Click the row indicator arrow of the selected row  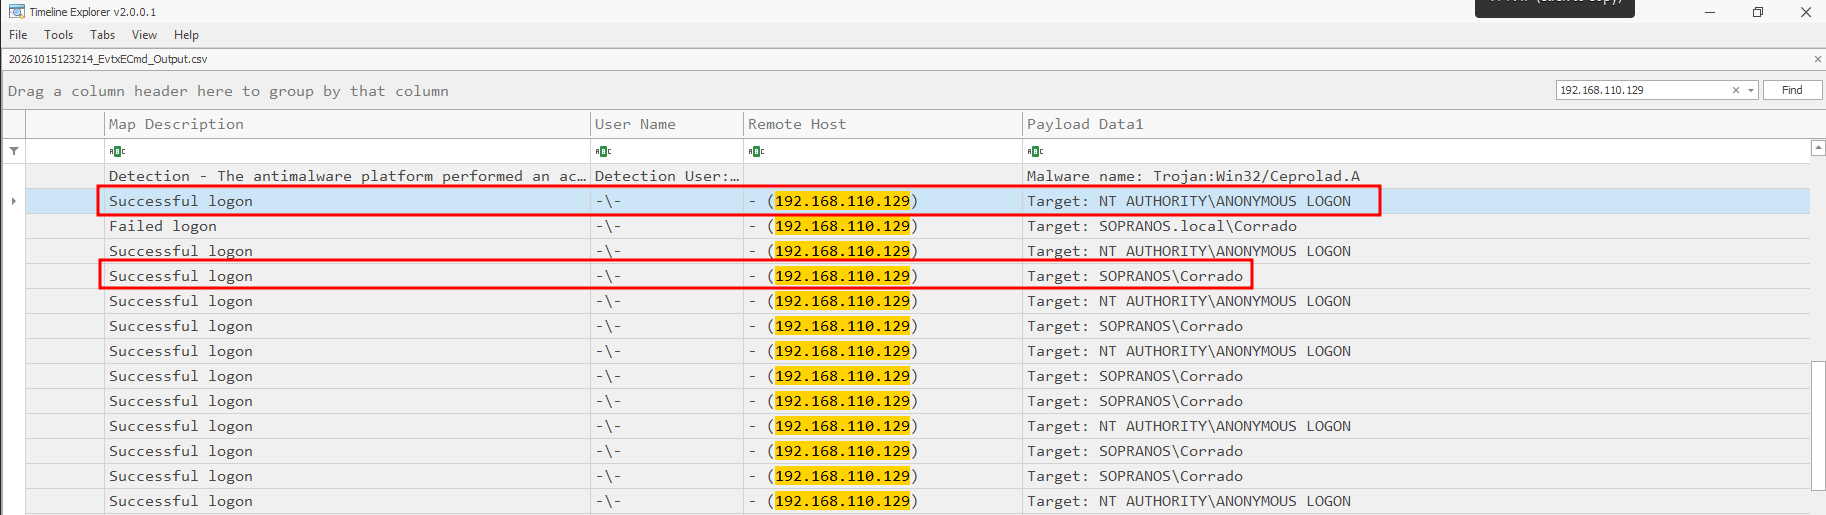click(14, 201)
